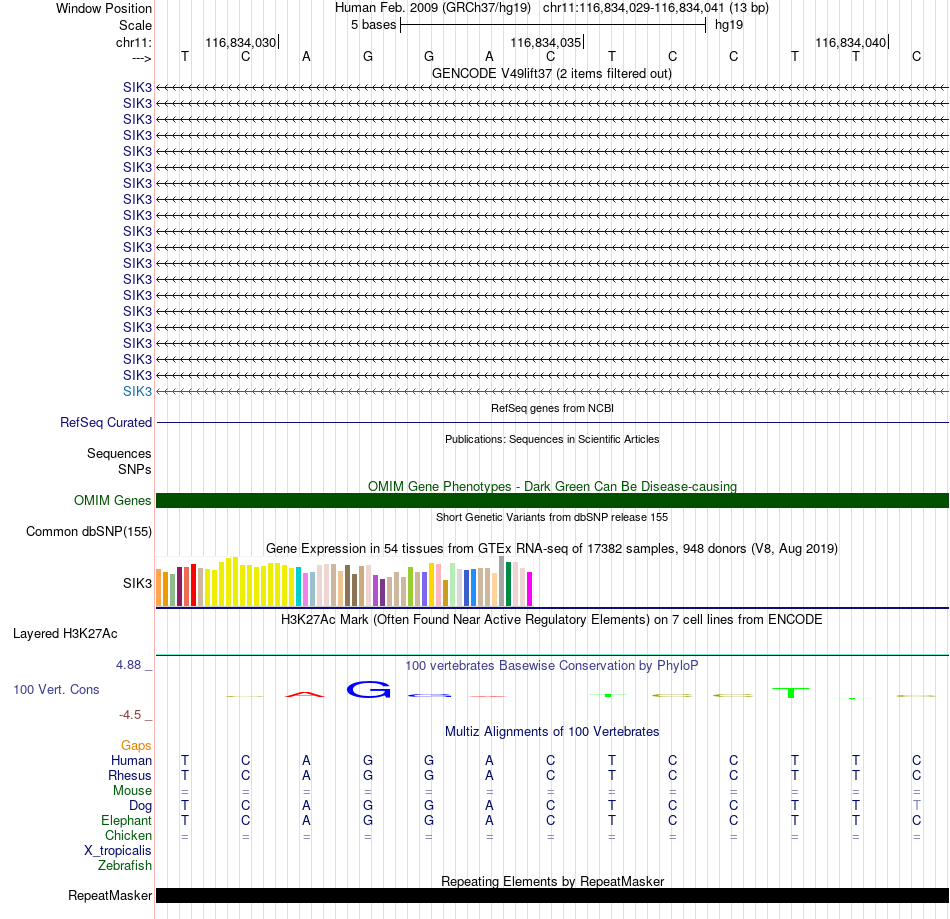
Task: Click the Dog species alignment label
Action: tap(140, 806)
